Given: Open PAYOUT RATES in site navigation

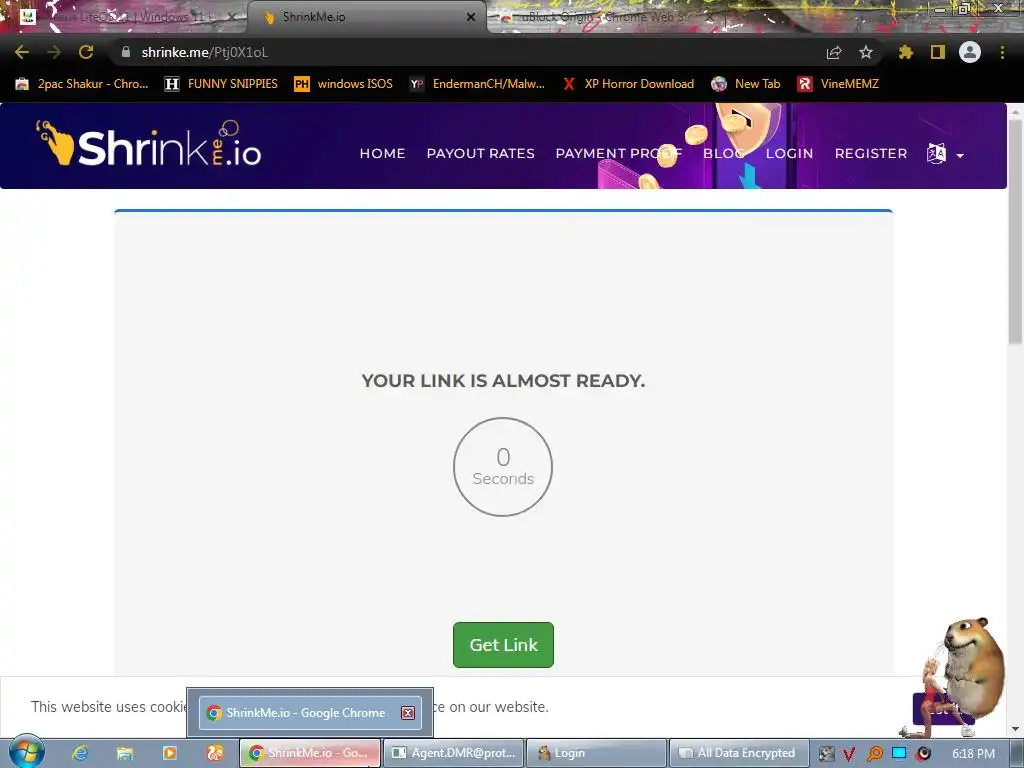Looking at the screenshot, I should [481, 153].
